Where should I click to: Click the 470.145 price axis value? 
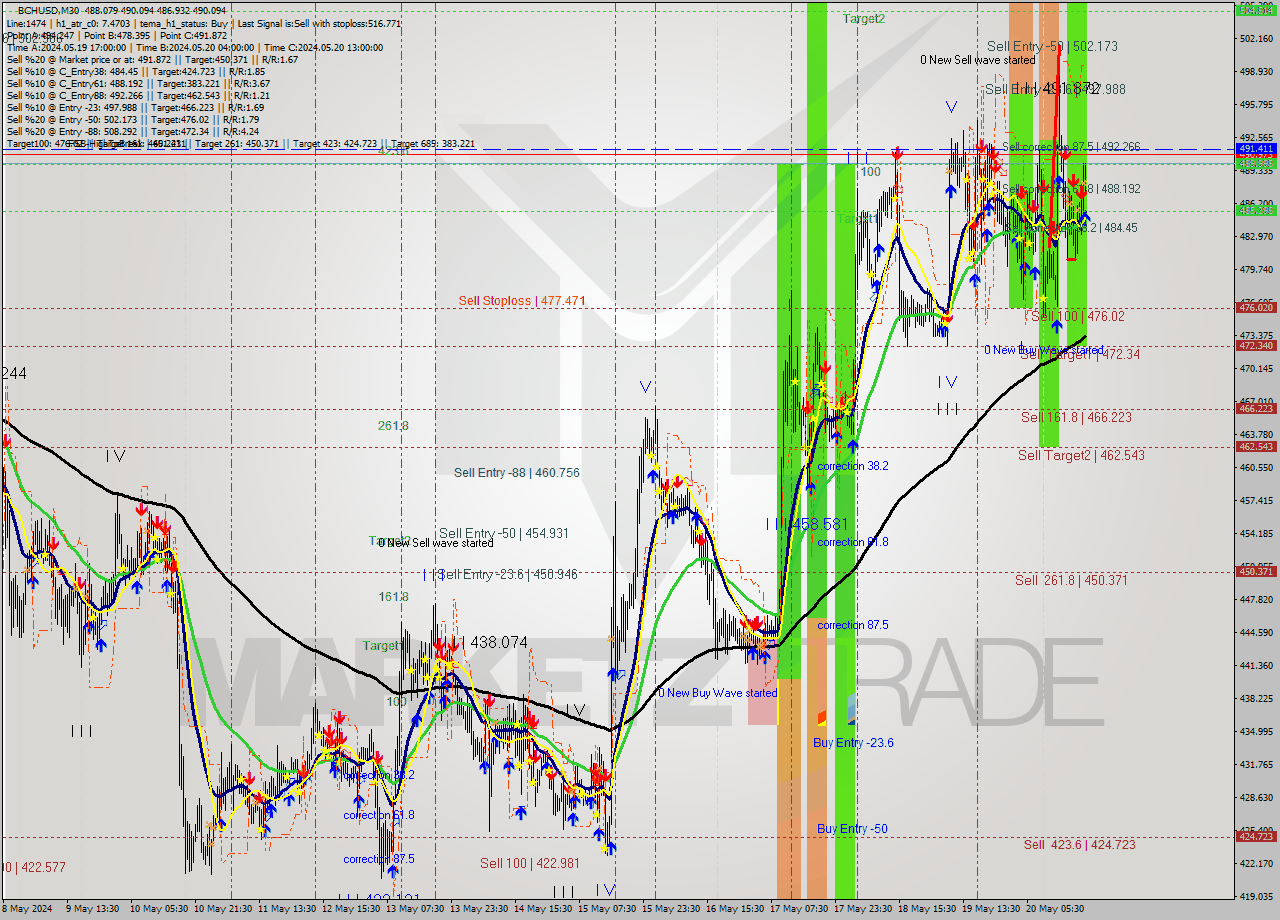click(x=1256, y=368)
